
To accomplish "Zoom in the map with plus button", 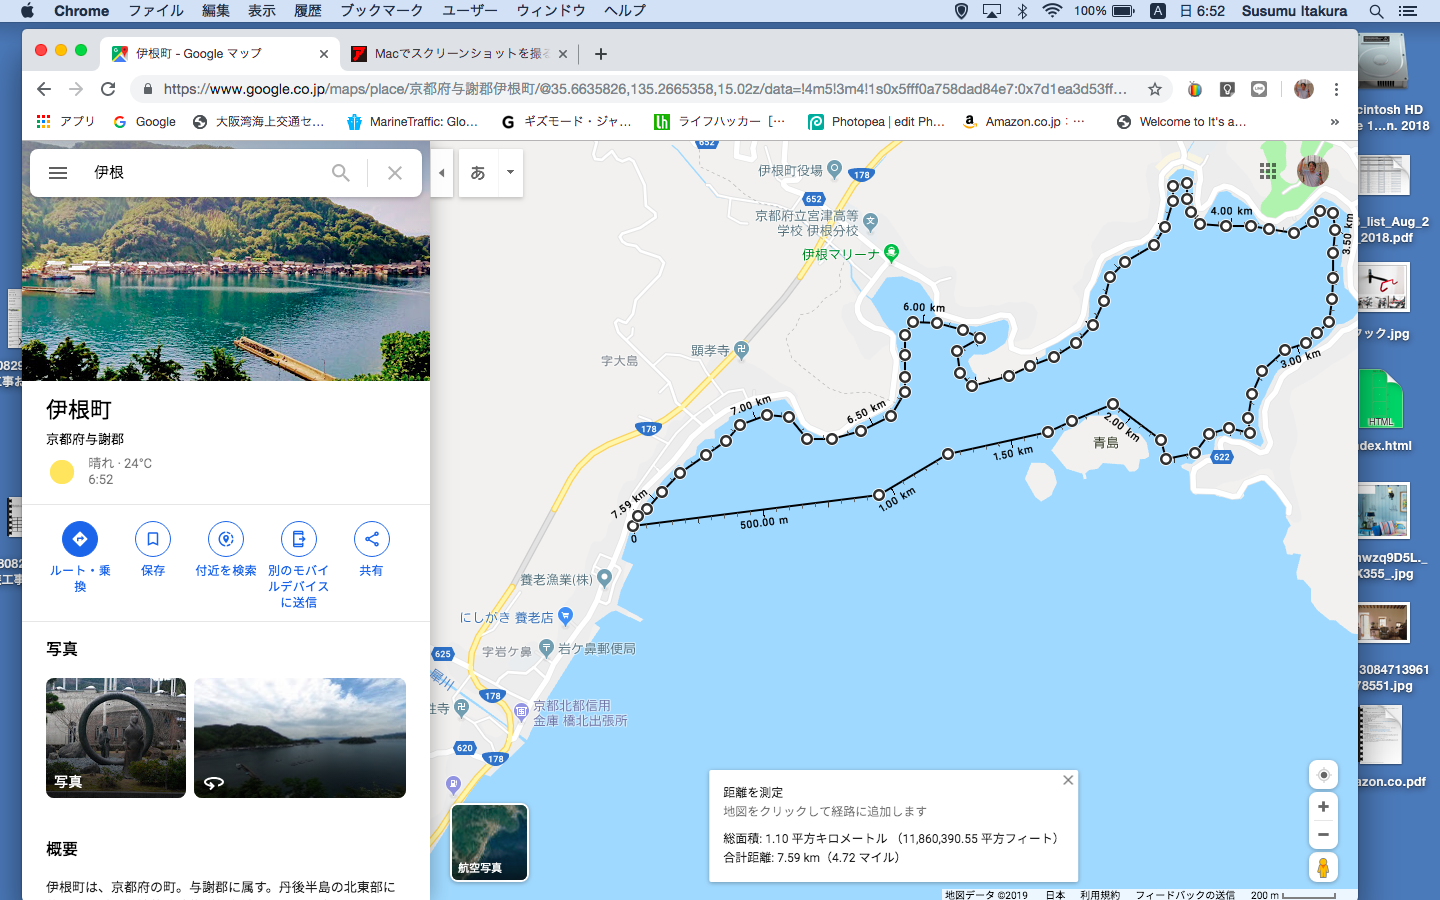I will [1323, 807].
